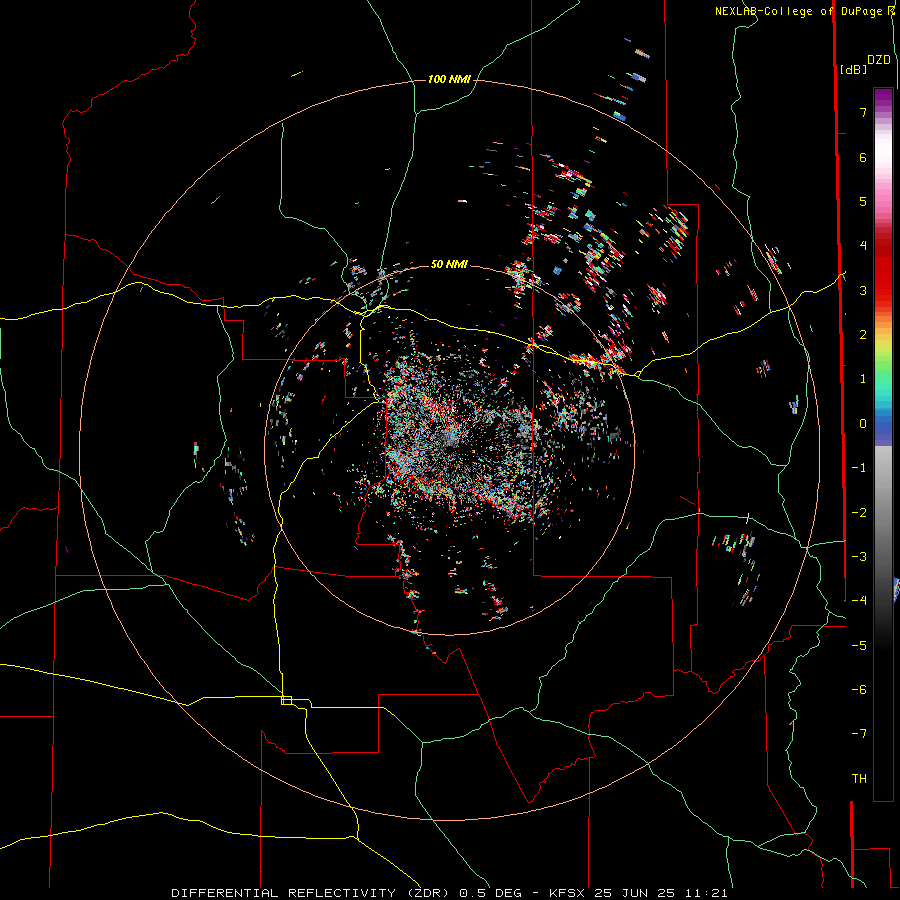Click the -5 value on the dB scale
This screenshot has height=900, width=900.
coord(859,646)
